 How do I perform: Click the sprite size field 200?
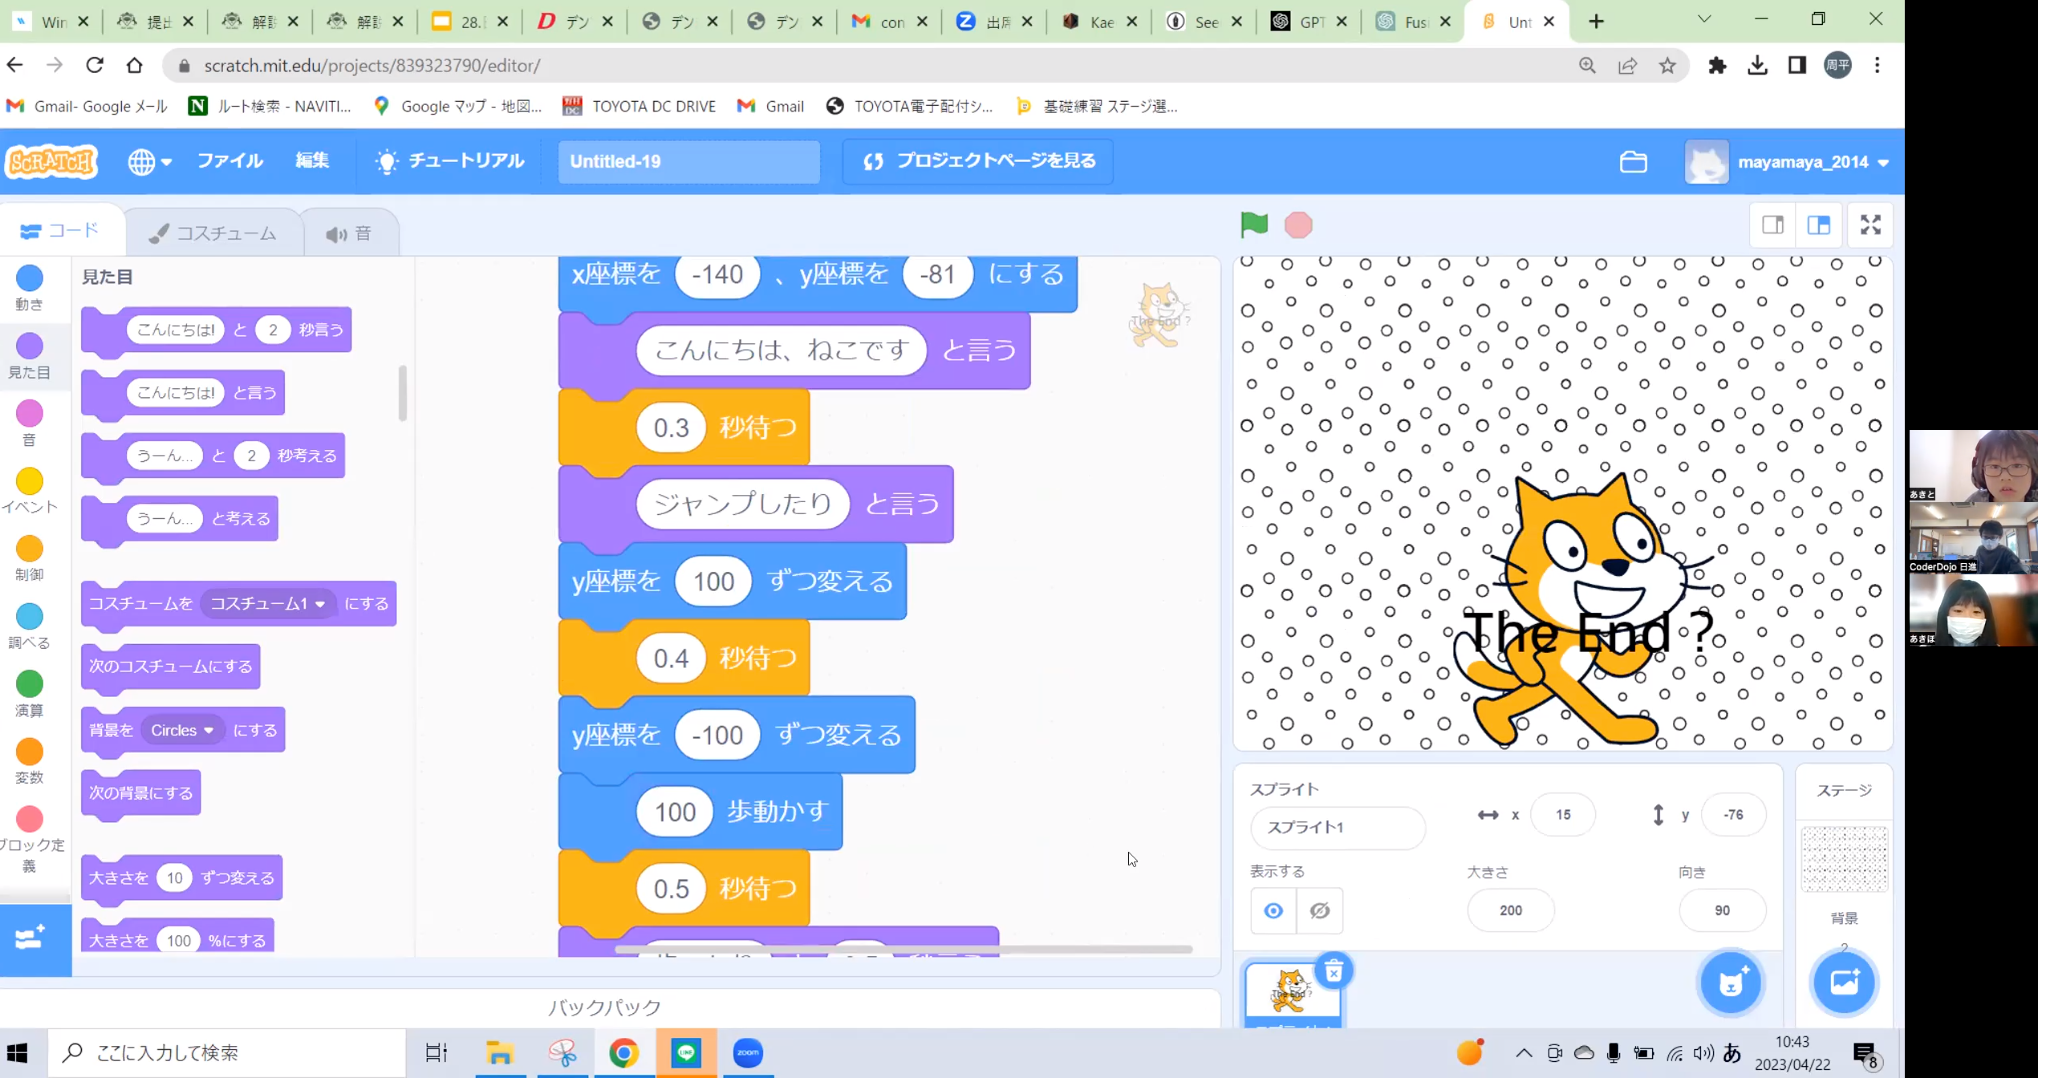pos(1510,910)
